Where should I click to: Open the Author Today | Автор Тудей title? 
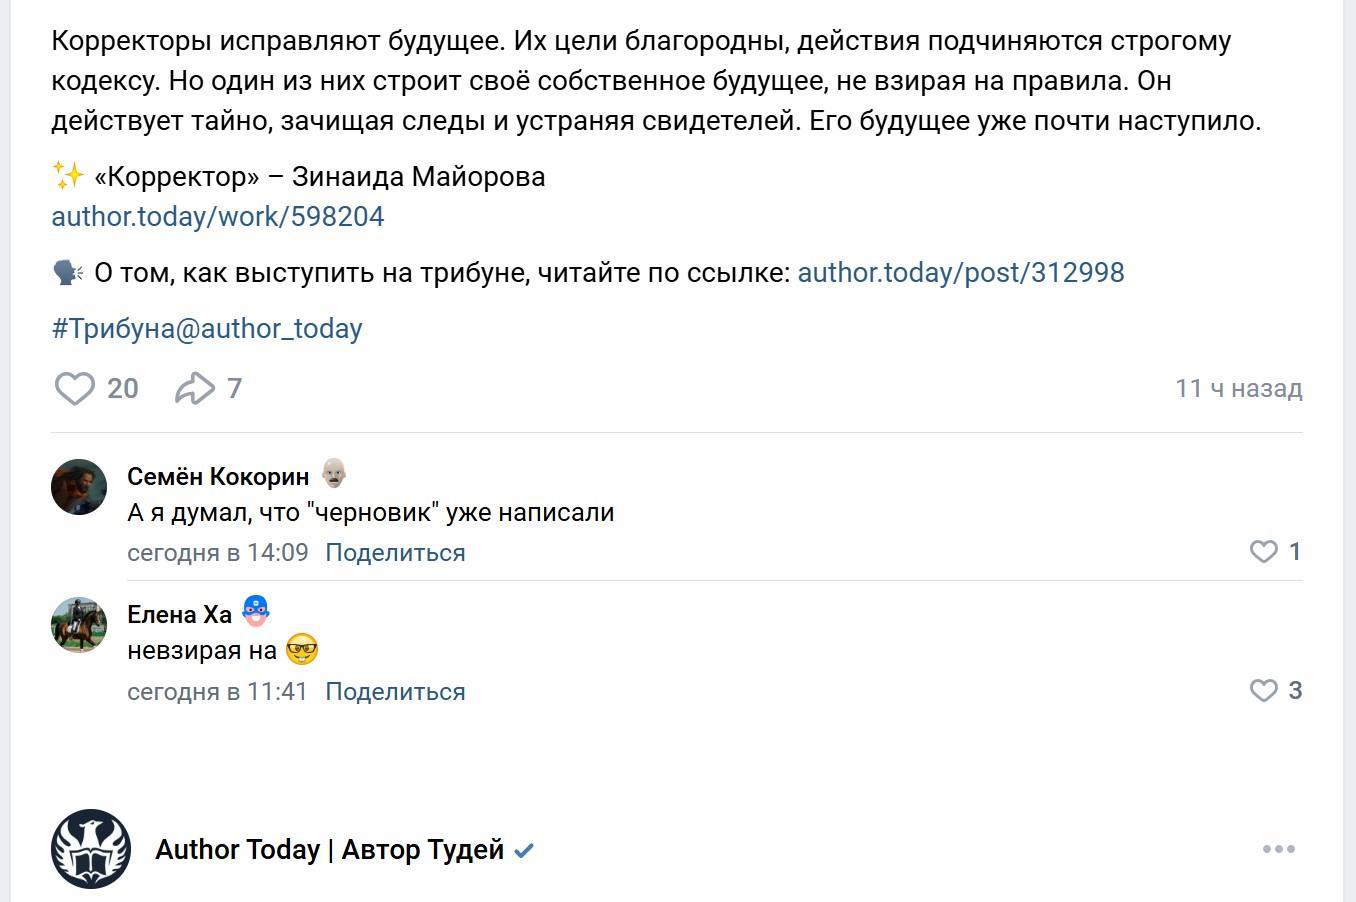click(x=330, y=850)
